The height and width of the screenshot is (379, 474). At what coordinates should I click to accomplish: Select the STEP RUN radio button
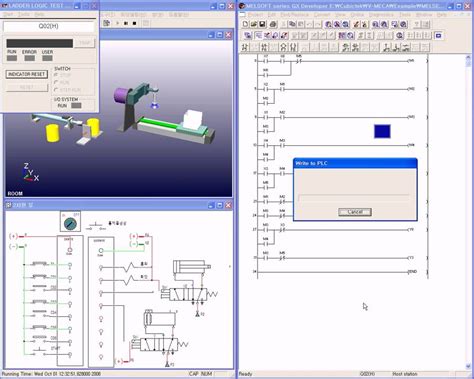pyautogui.click(x=56, y=89)
